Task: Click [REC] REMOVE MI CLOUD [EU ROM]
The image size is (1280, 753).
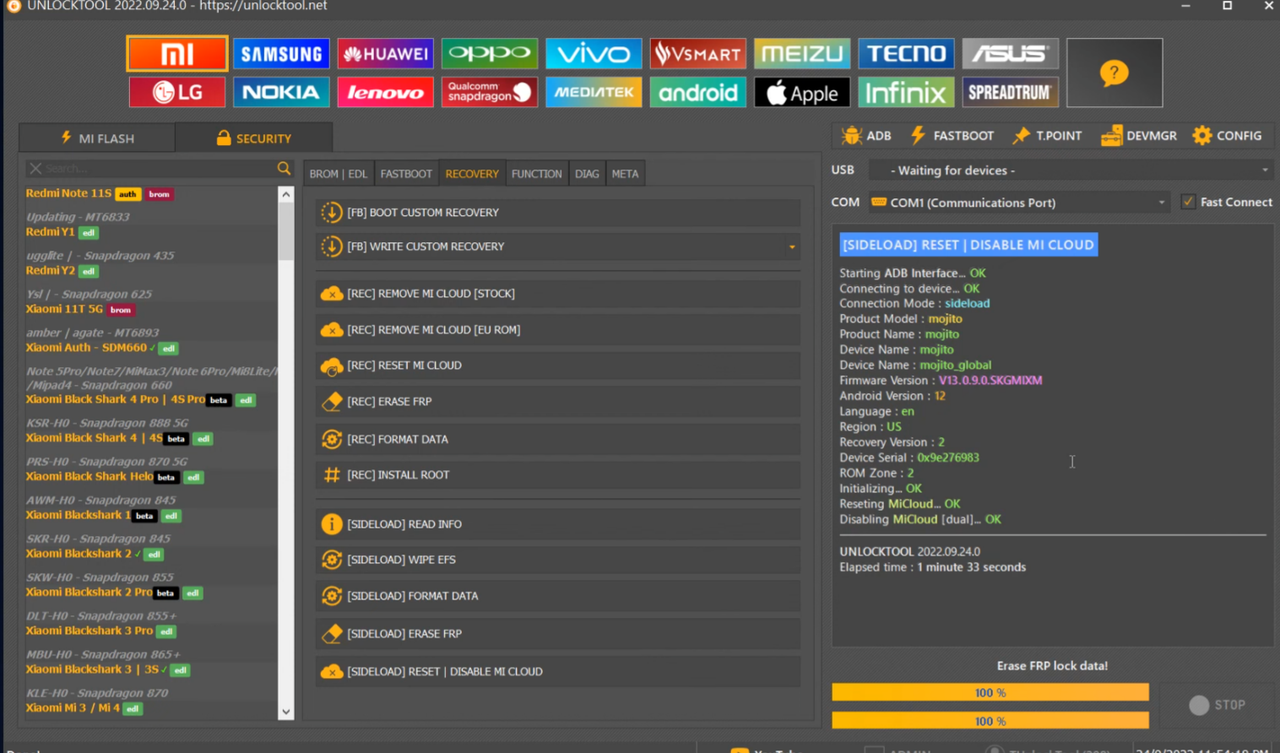Action: click(558, 330)
